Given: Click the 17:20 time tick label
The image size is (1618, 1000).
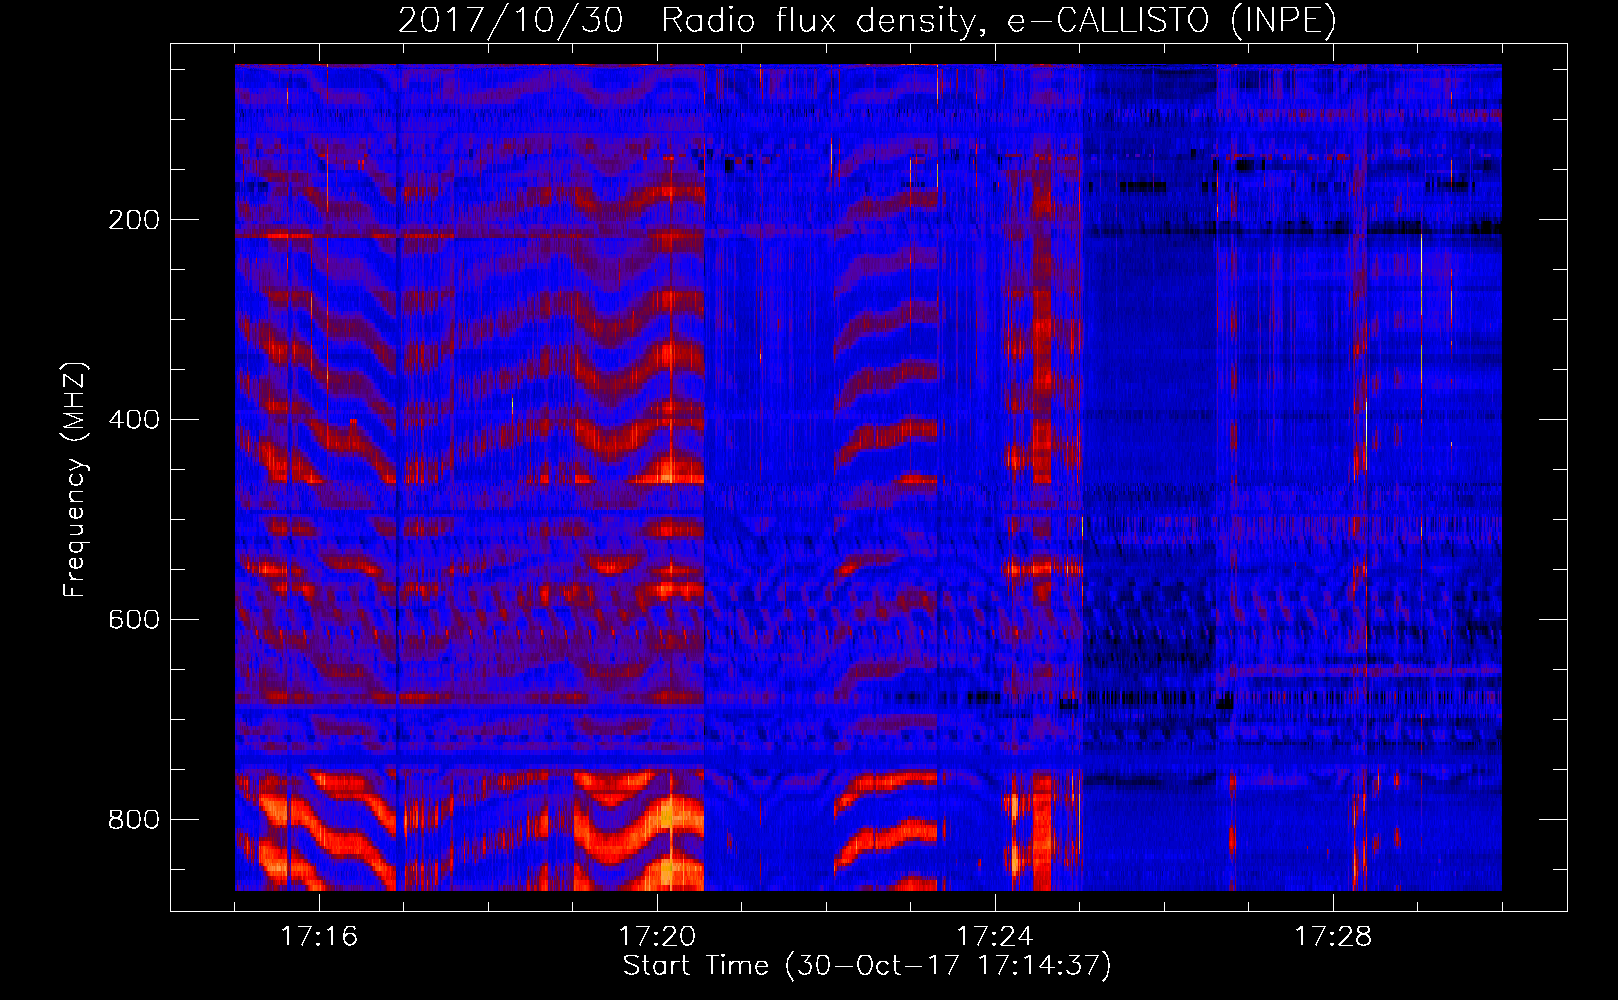Looking at the screenshot, I should (x=657, y=937).
